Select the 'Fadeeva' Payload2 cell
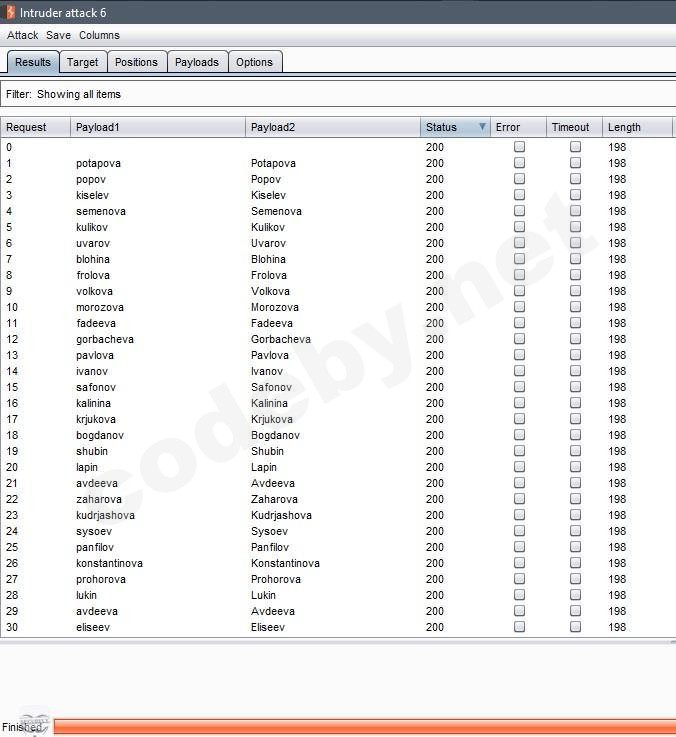676x737 pixels. click(272, 323)
